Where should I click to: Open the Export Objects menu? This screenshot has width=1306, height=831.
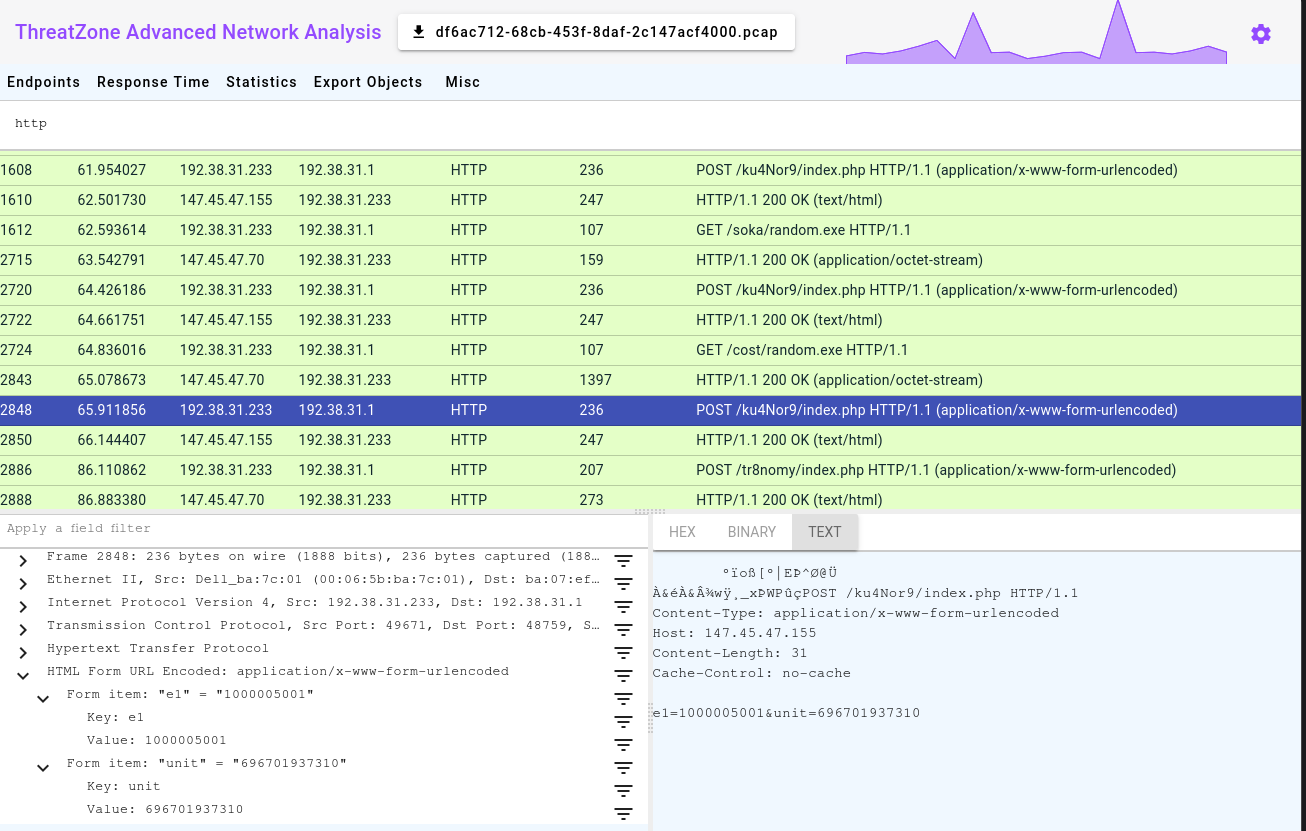coord(368,82)
